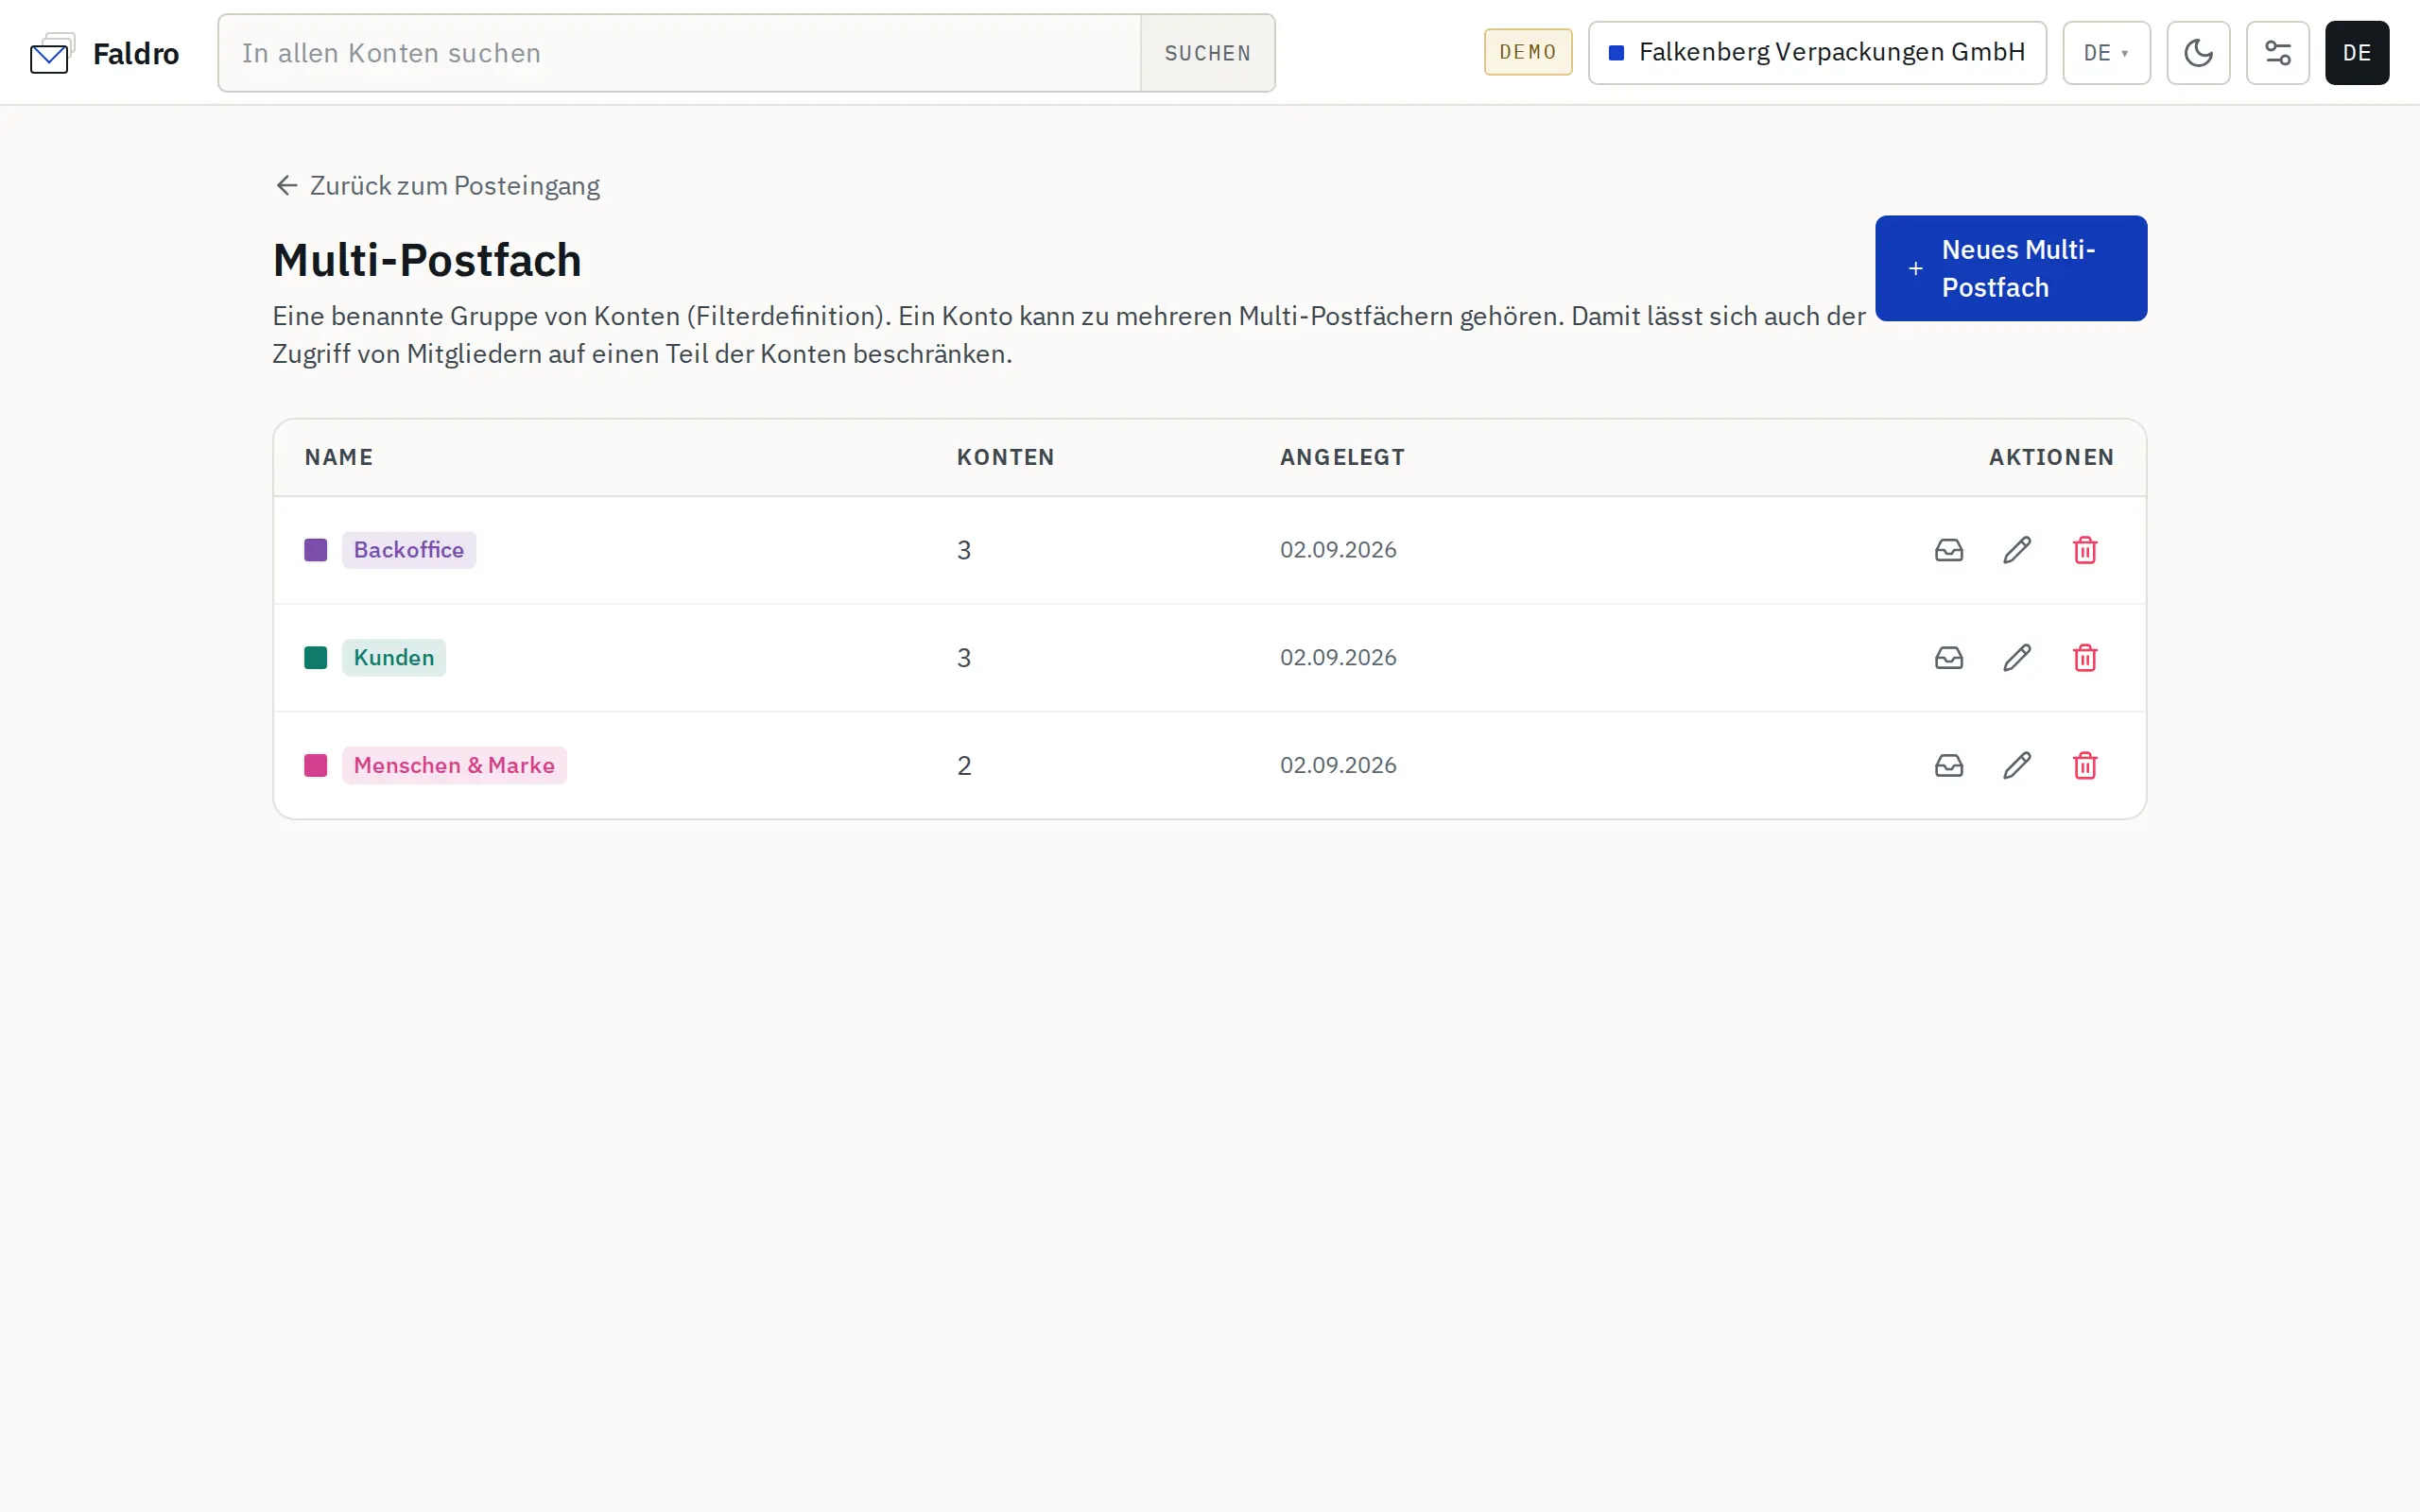Click the Faldro envelope logo
This screenshot has height=1512, width=2420.
pos(52,54)
